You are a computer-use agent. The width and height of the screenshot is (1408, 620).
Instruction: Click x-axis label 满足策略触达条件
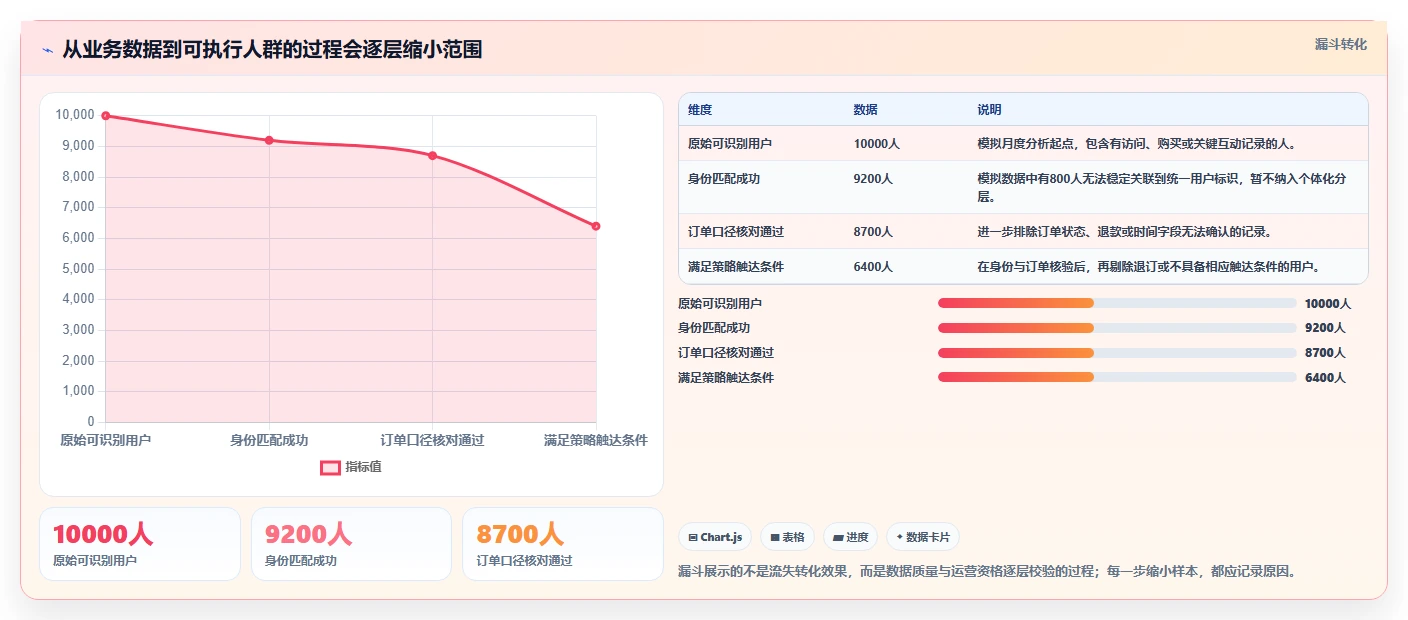coord(596,441)
